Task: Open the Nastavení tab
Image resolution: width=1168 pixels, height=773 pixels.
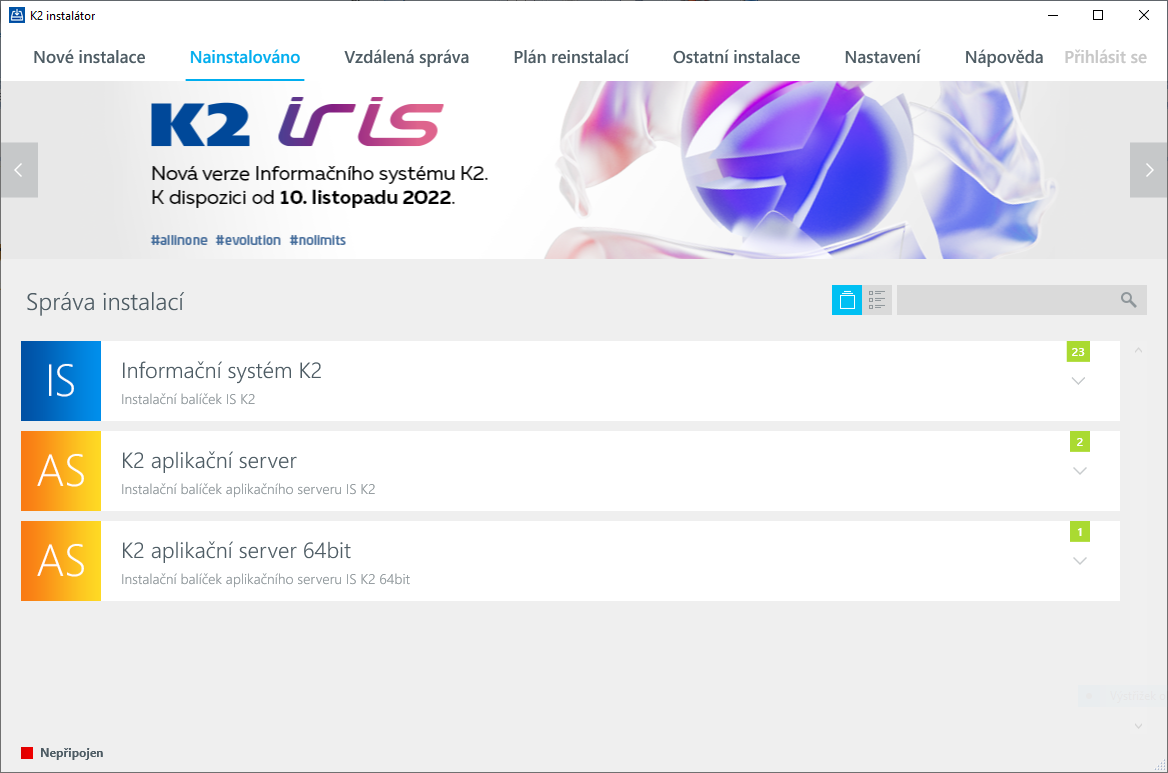Action: pos(883,57)
